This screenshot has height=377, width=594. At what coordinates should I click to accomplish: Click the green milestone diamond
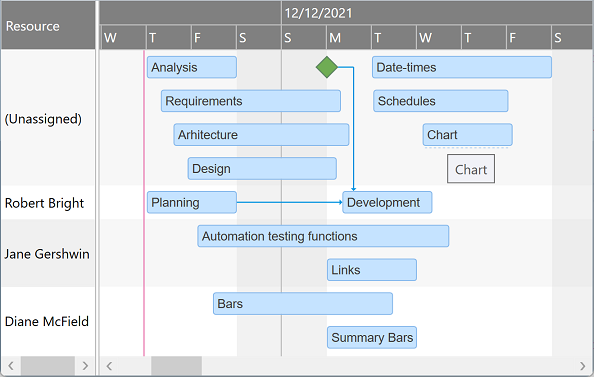point(327,67)
